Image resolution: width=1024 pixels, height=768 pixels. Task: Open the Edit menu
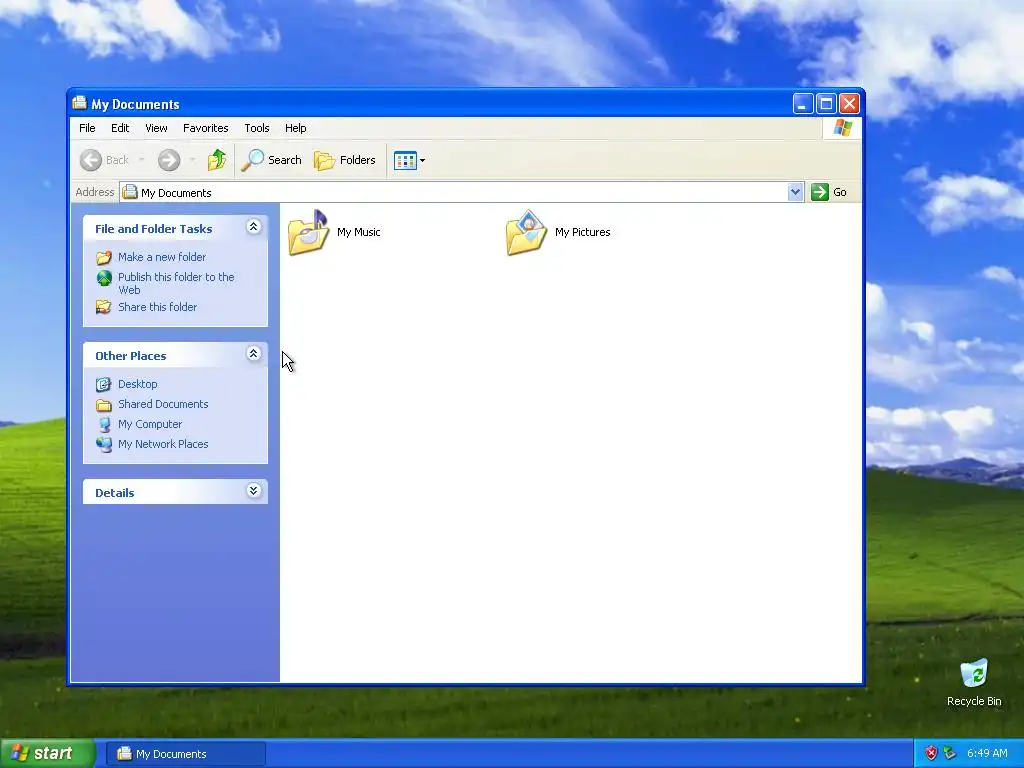tap(120, 128)
